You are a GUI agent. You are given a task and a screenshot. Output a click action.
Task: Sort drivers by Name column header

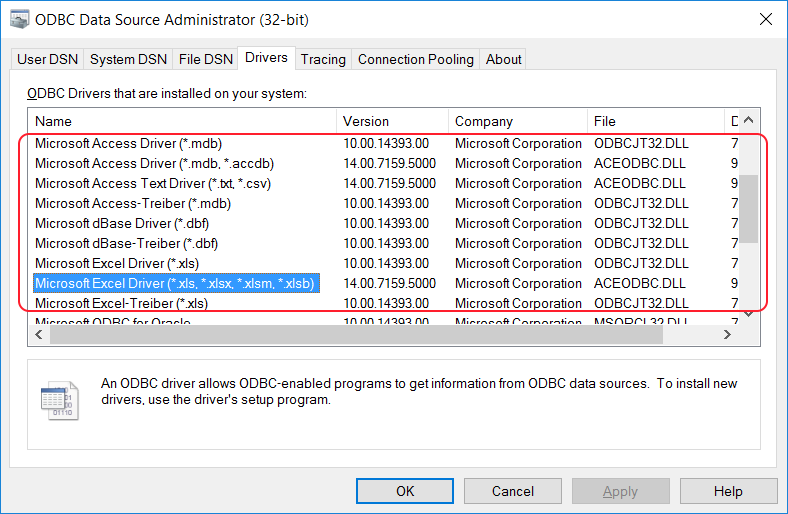[x=182, y=121]
